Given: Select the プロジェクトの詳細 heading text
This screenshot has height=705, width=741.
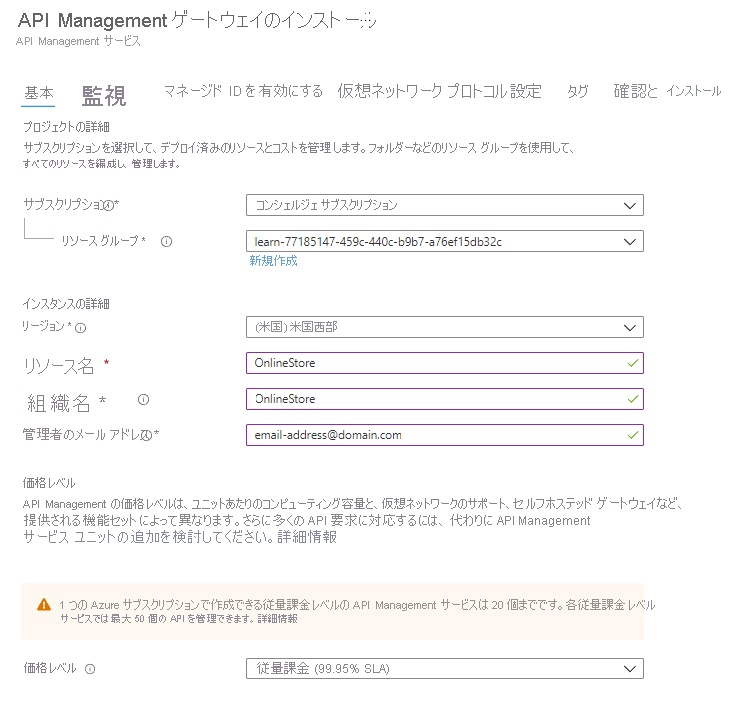Looking at the screenshot, I should pyautogui.click(x=66, y=127).
